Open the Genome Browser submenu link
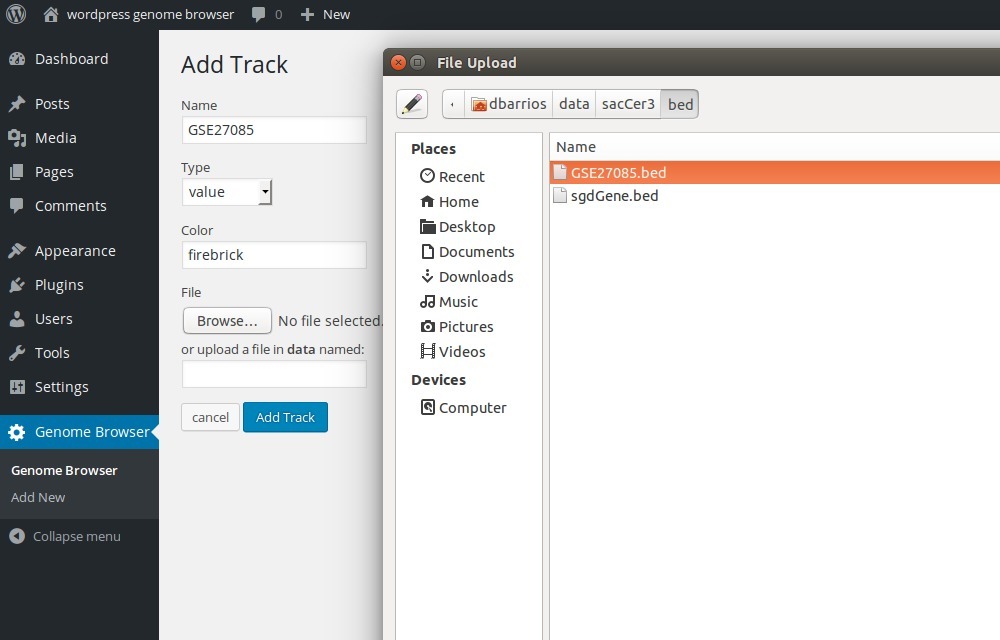1000x640 pixels. pyautogui.click(x=64, y=470)
